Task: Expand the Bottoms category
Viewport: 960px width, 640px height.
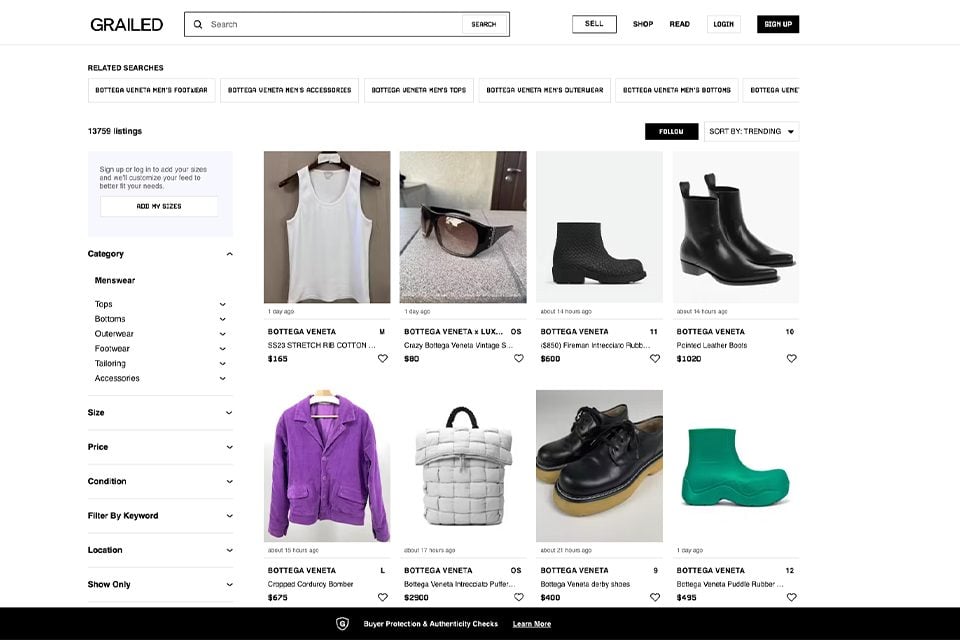Action: click(x=223, y=319)
